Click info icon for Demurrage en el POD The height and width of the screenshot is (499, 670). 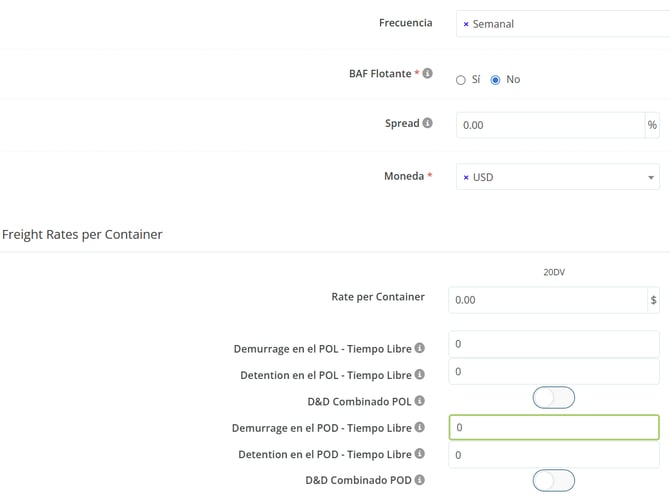(420, 428)
